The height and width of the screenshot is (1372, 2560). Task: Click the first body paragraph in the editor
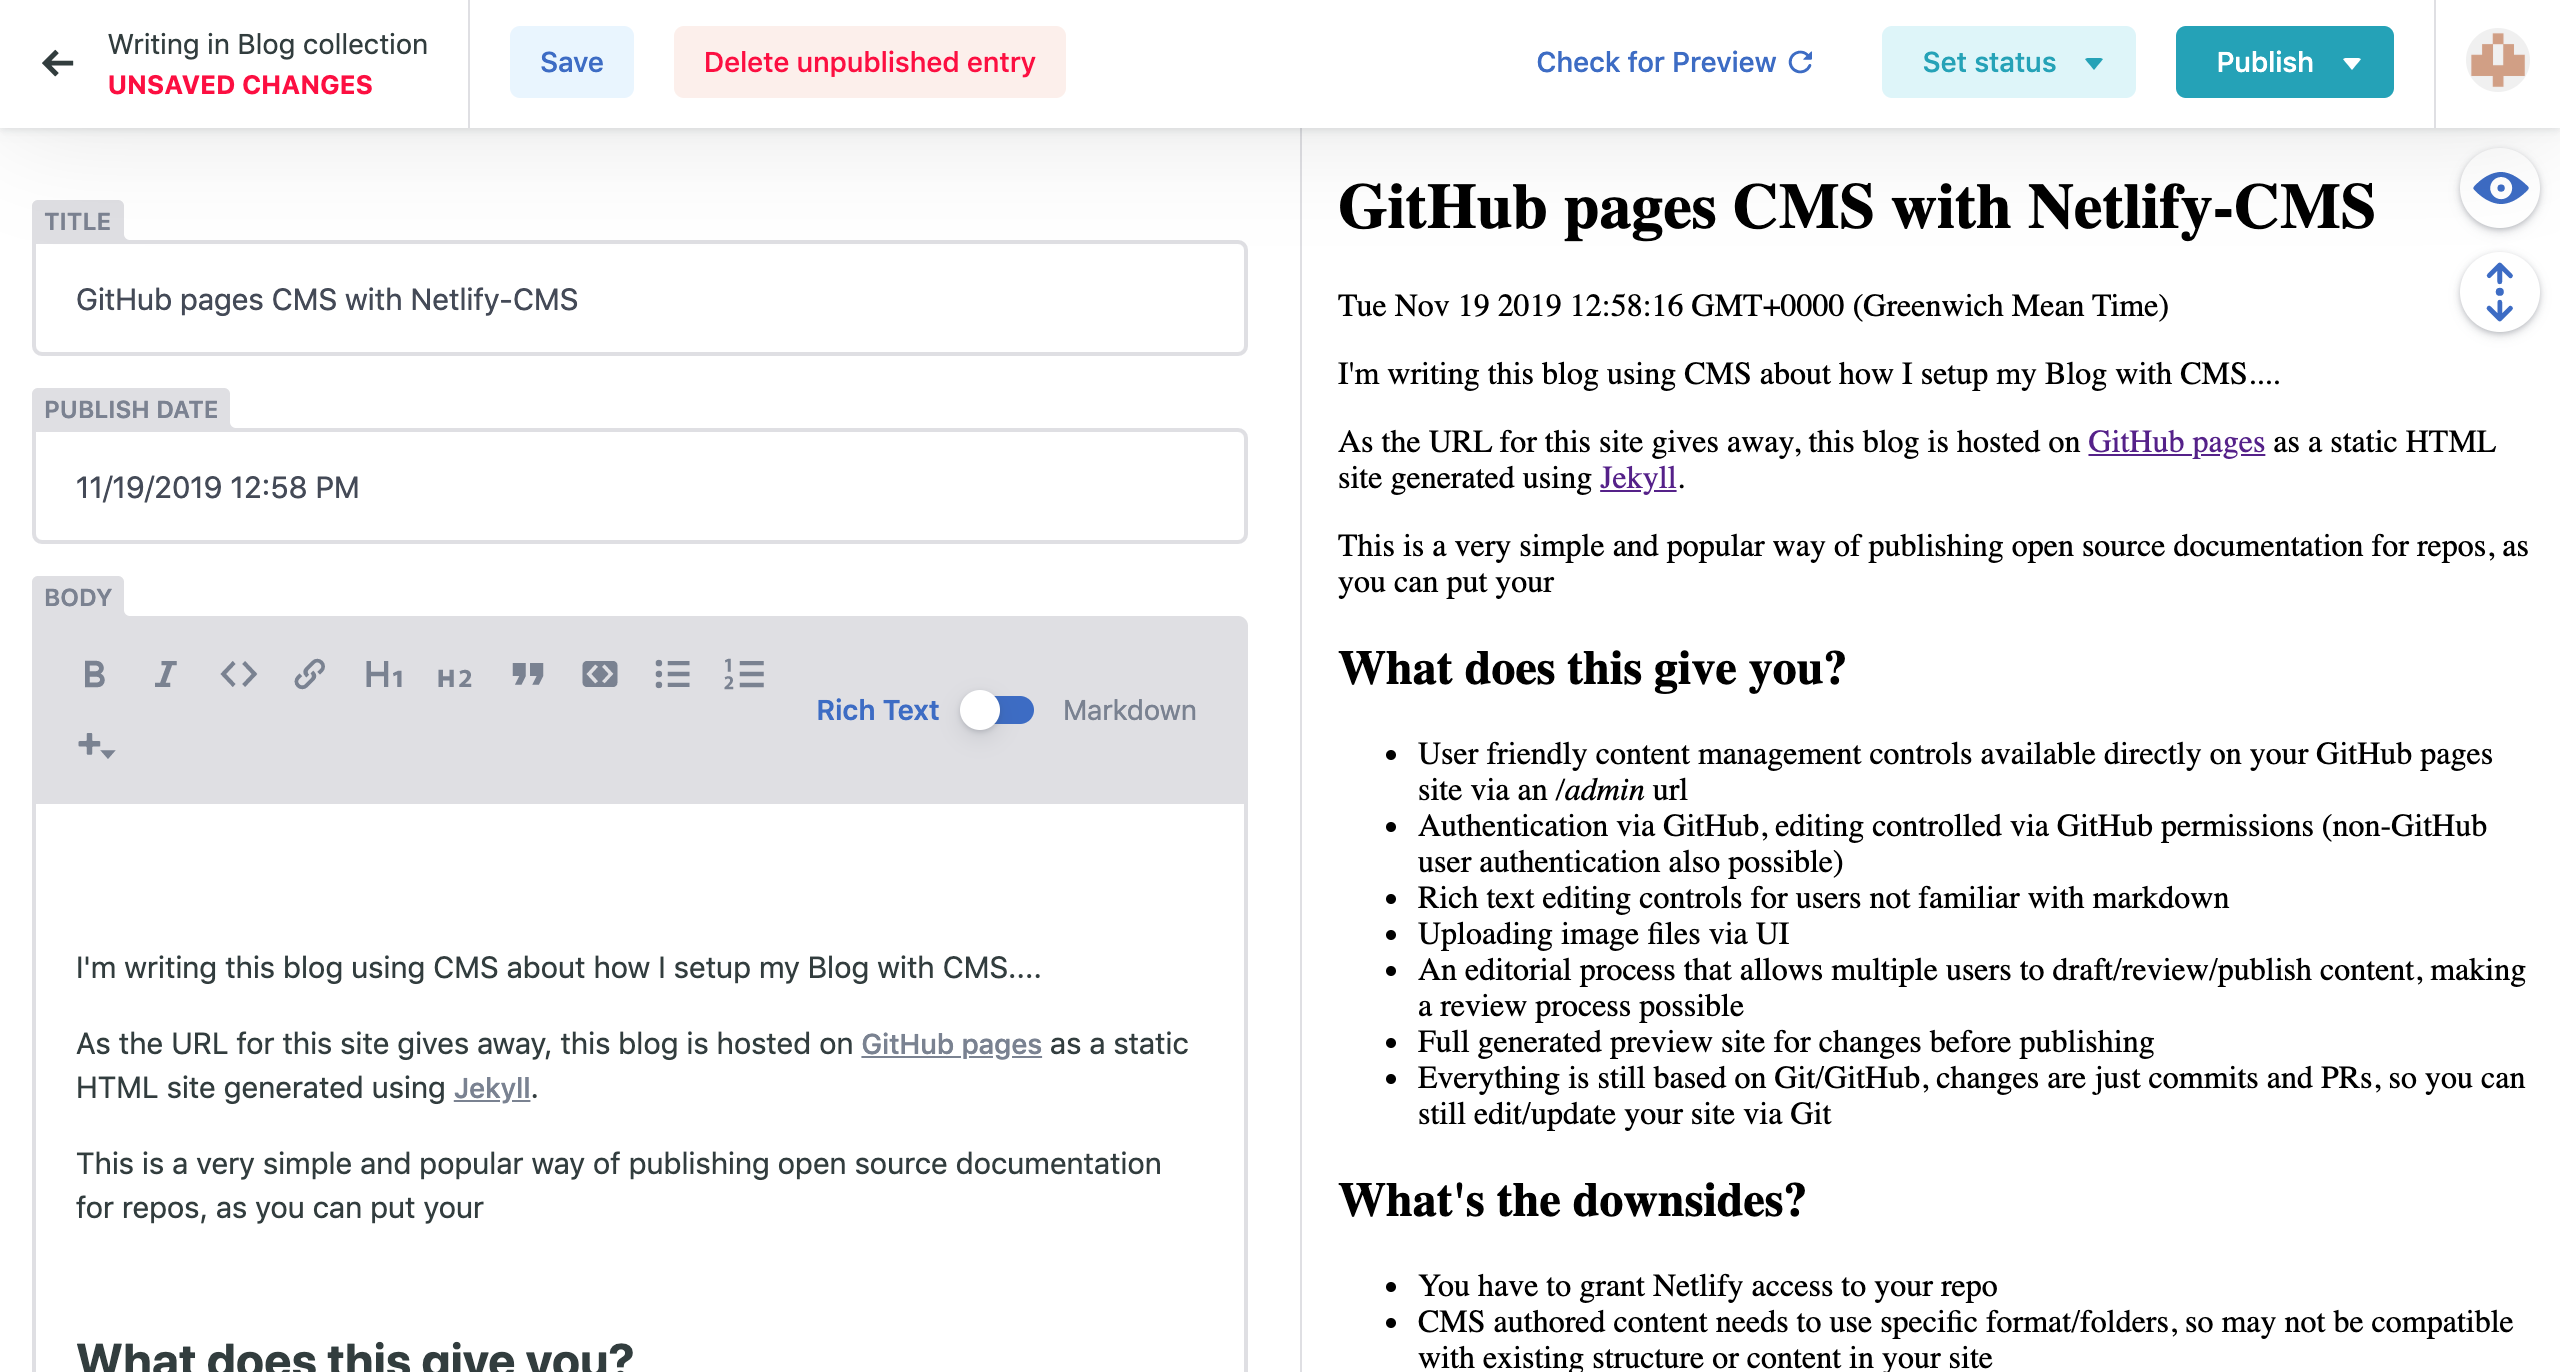[559, 968]
